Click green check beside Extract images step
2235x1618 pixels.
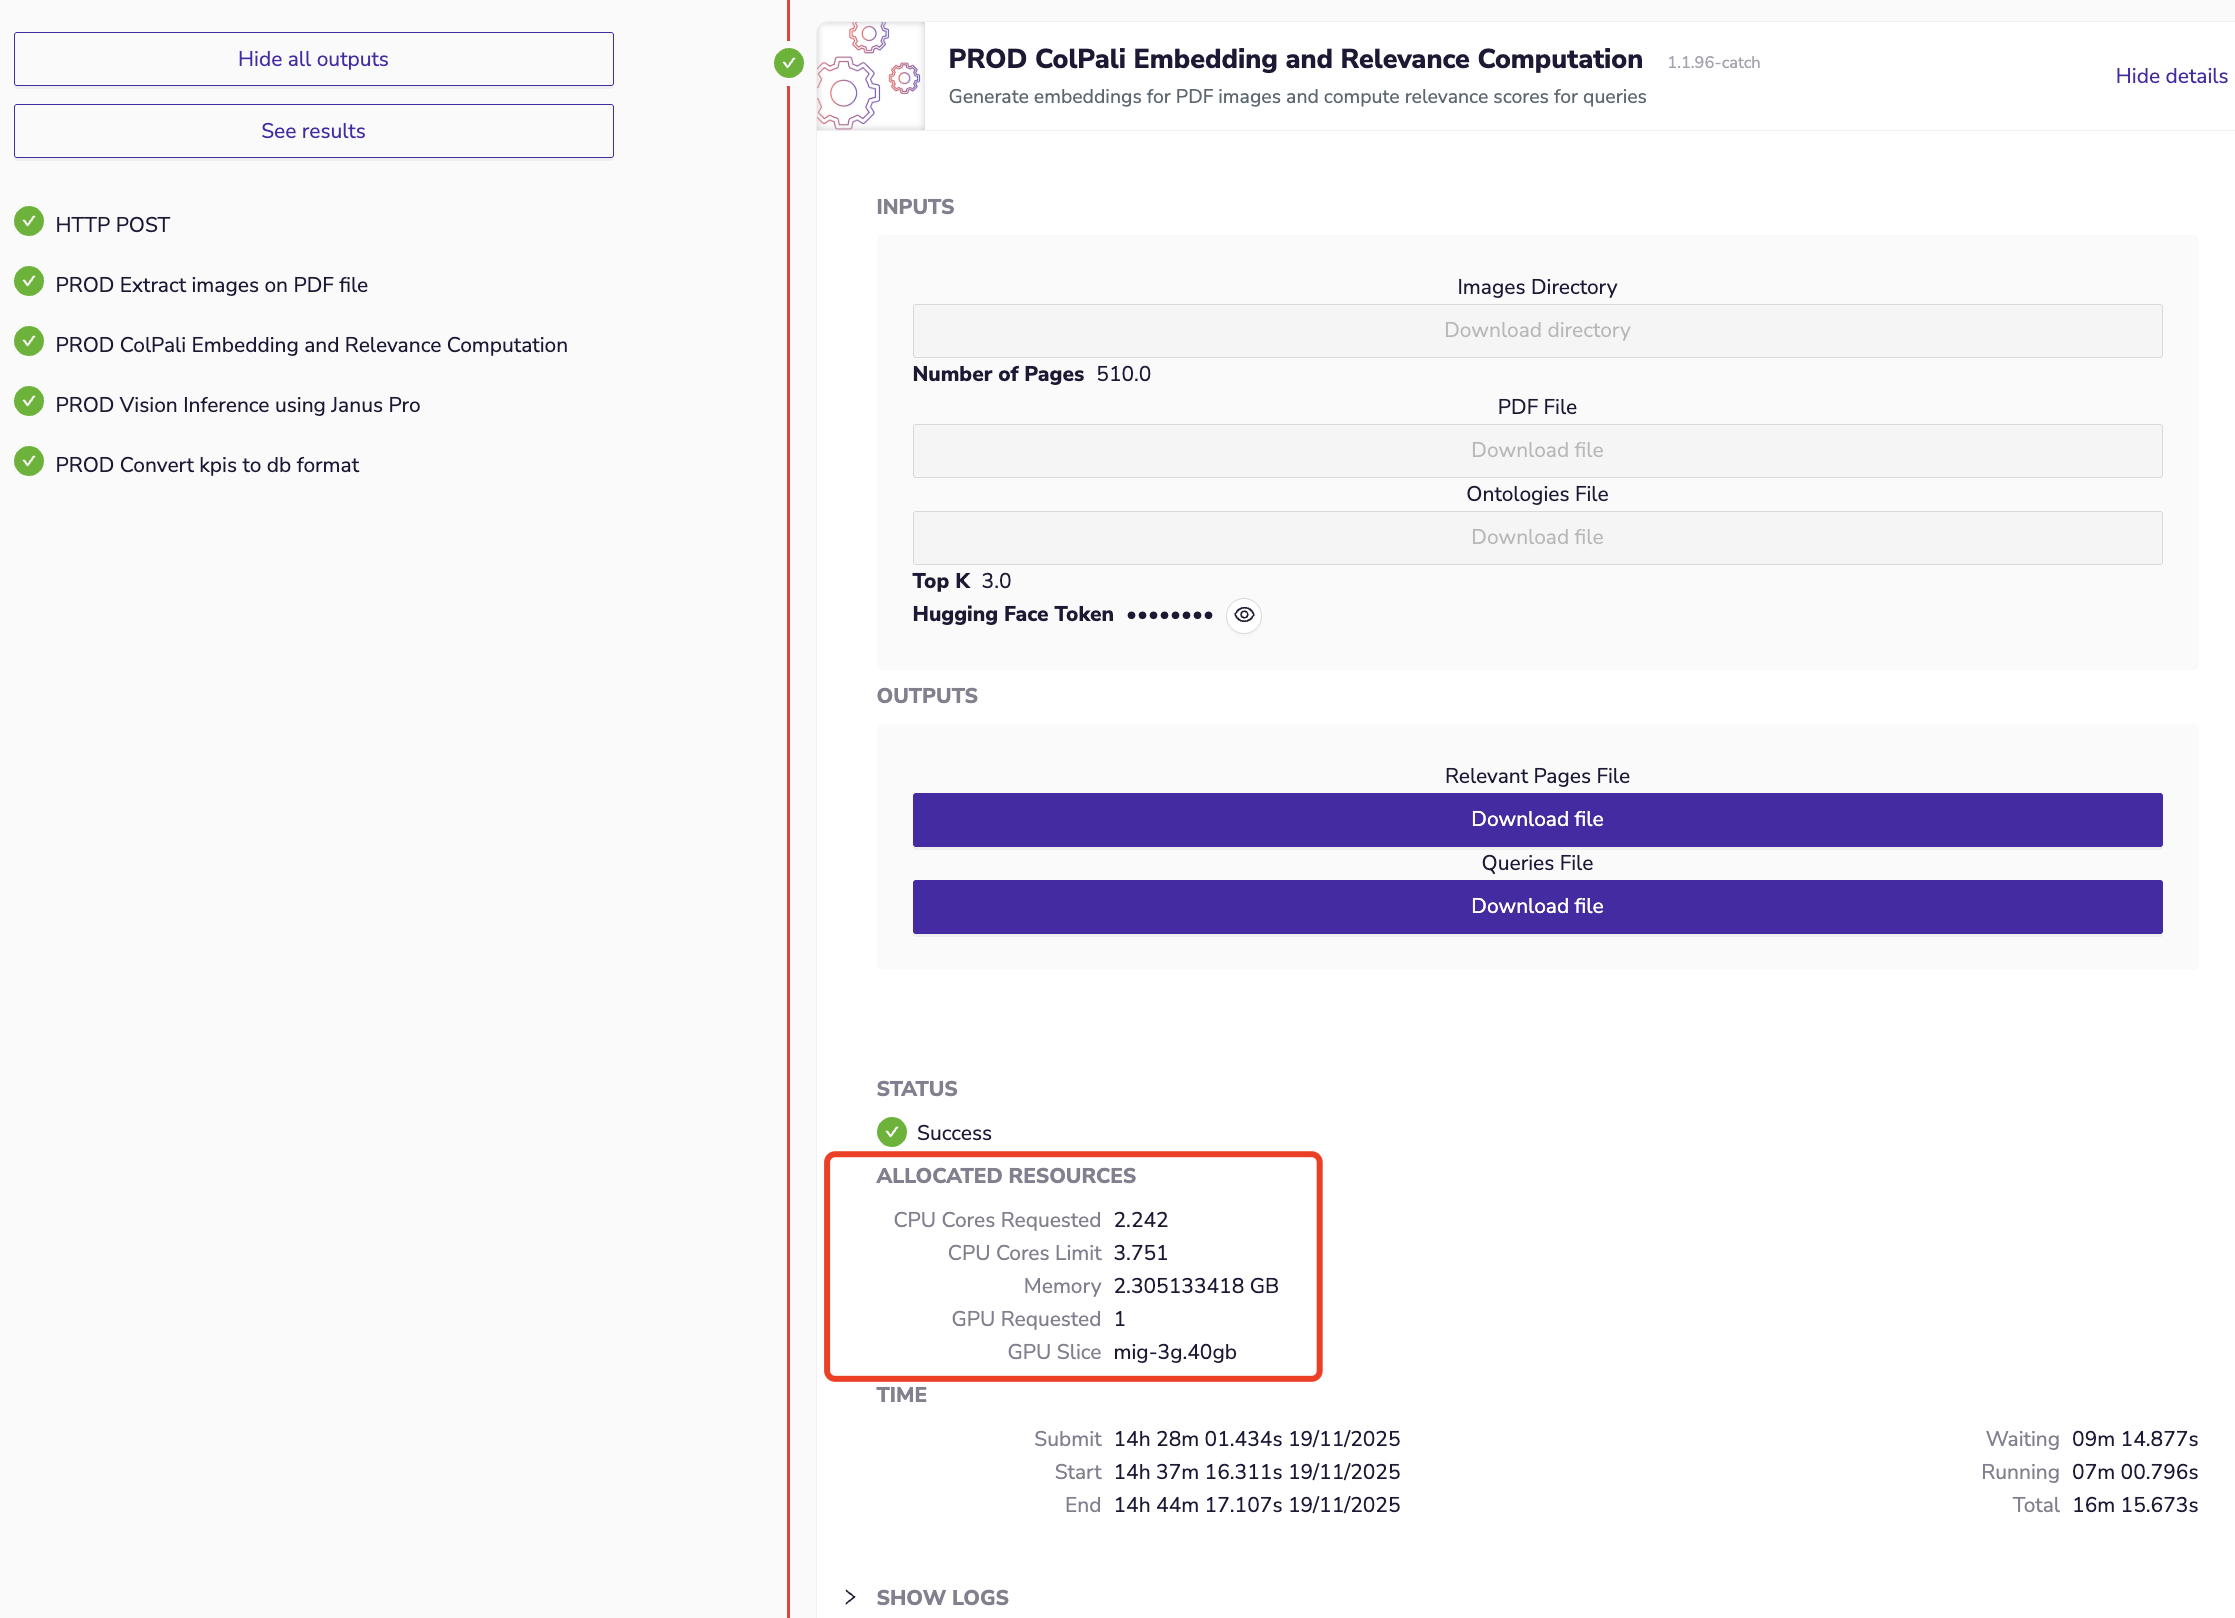[29, 282]
